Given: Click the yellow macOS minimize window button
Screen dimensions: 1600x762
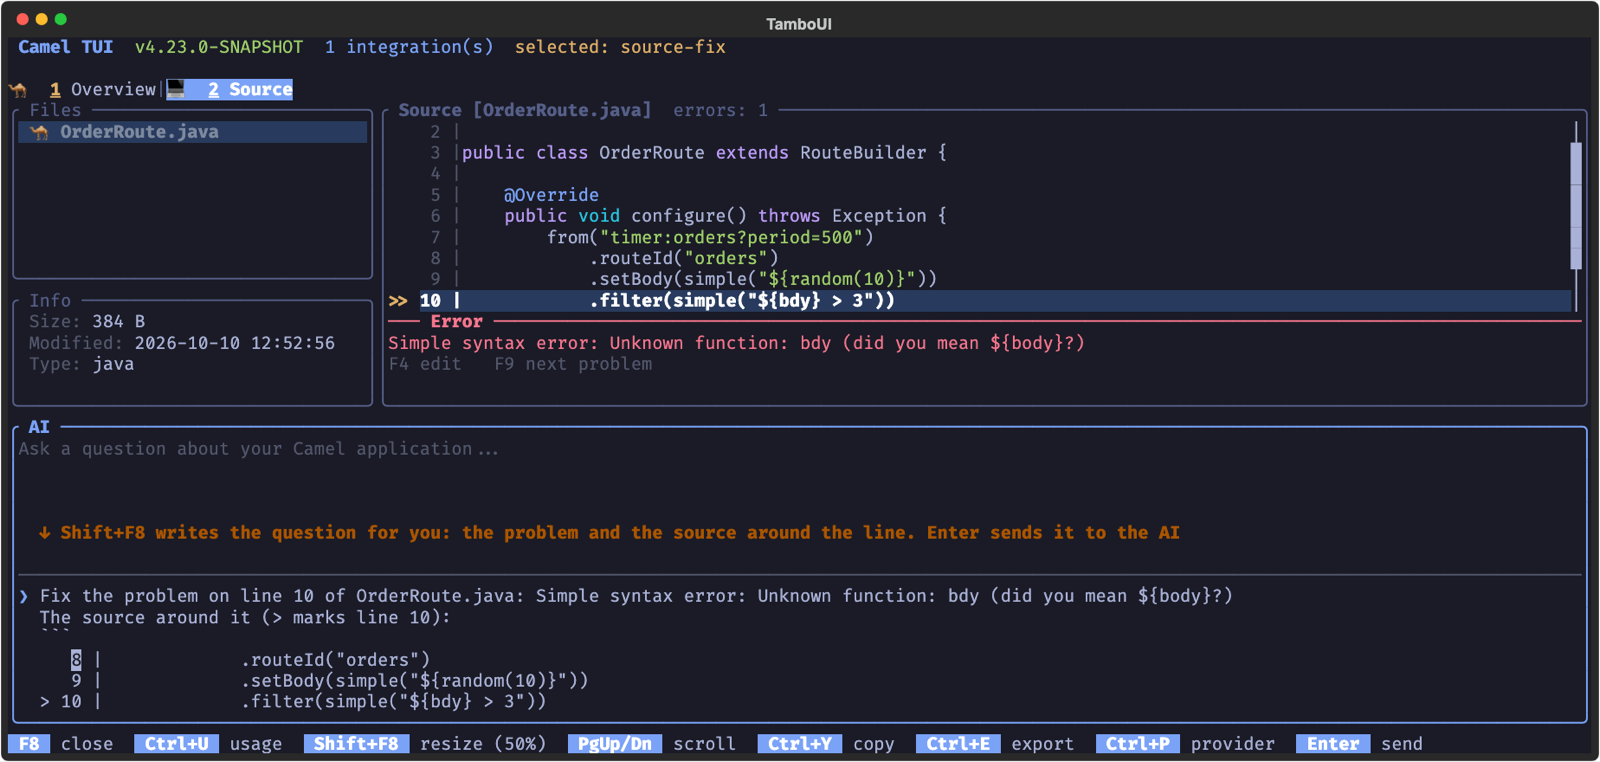Looking at the screenshot, I should click(41, 19).
